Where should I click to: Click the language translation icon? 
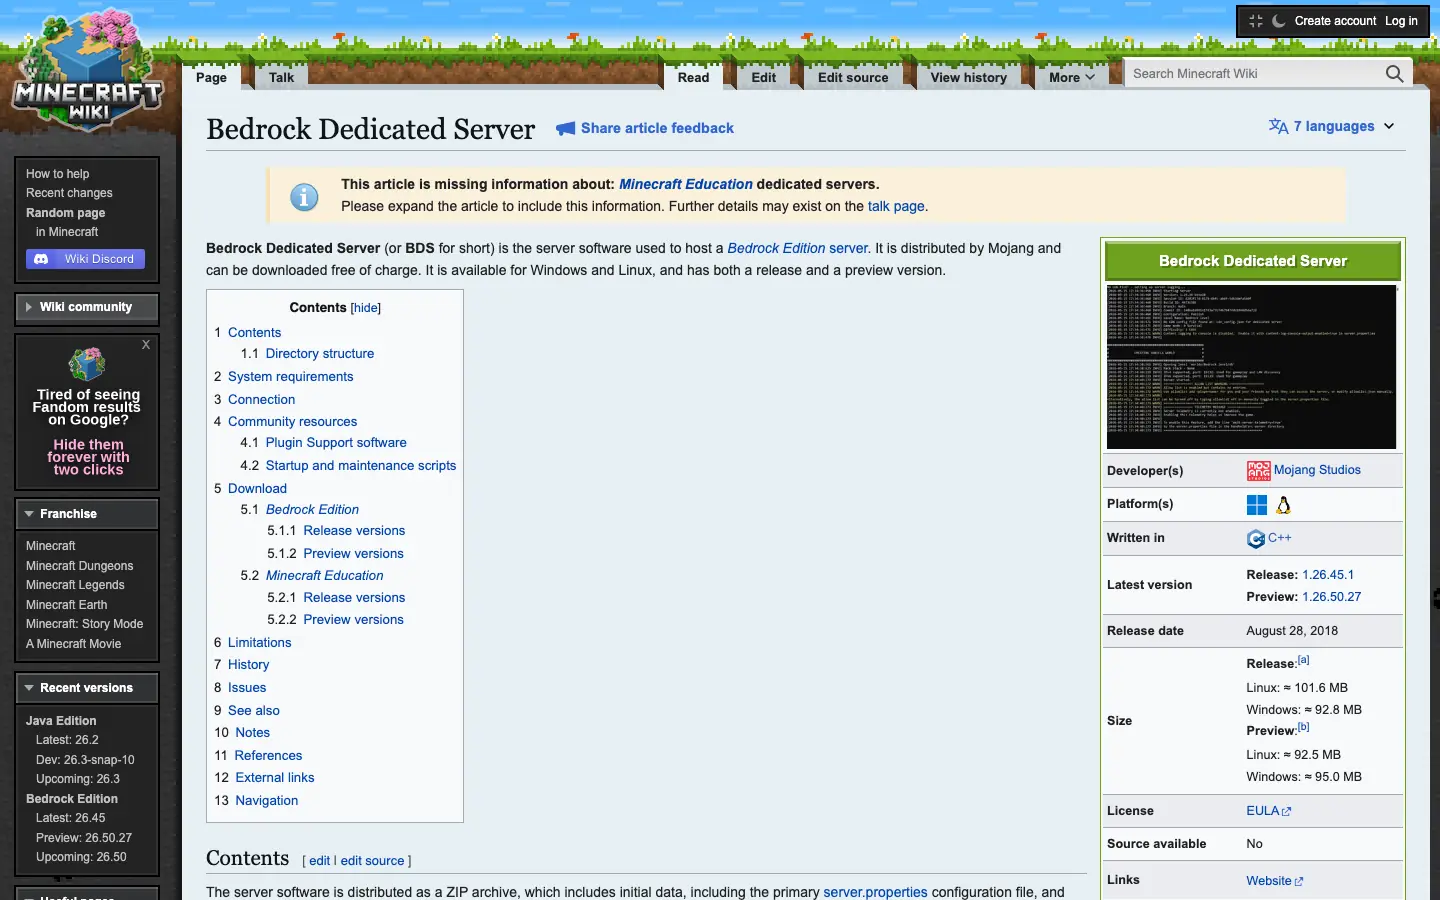[1278, 126]
